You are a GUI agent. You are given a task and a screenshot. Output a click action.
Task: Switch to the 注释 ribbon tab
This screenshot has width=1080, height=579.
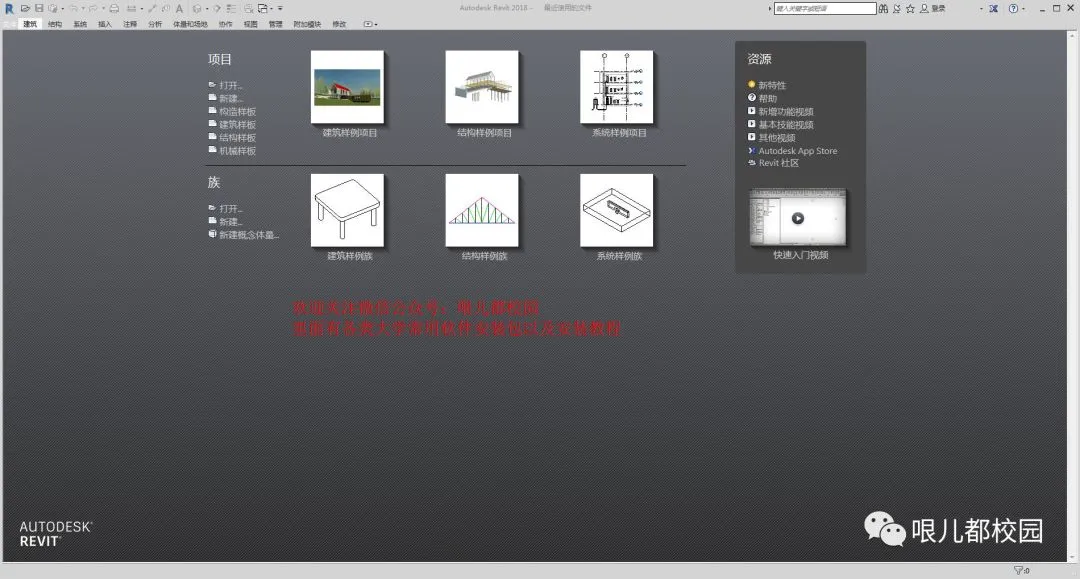[x=130, y=24]
